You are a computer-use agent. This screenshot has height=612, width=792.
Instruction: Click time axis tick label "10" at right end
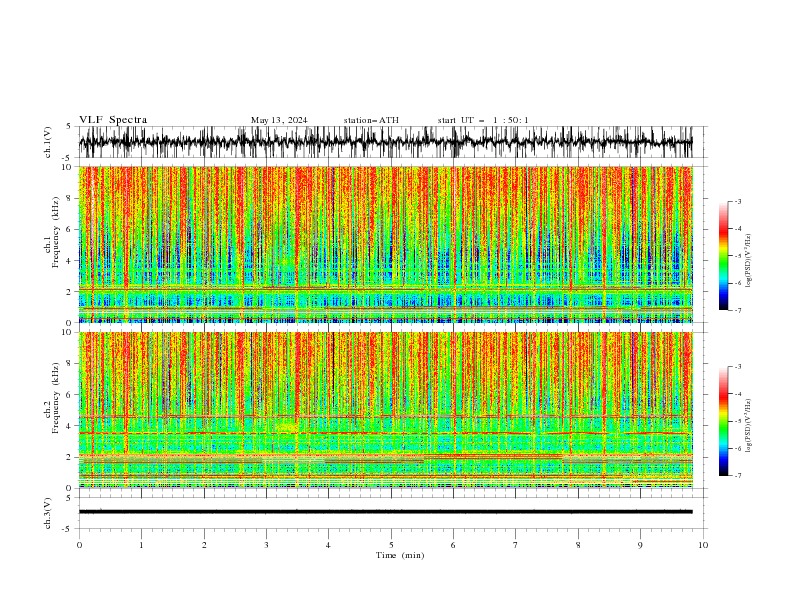pos(703,545)
